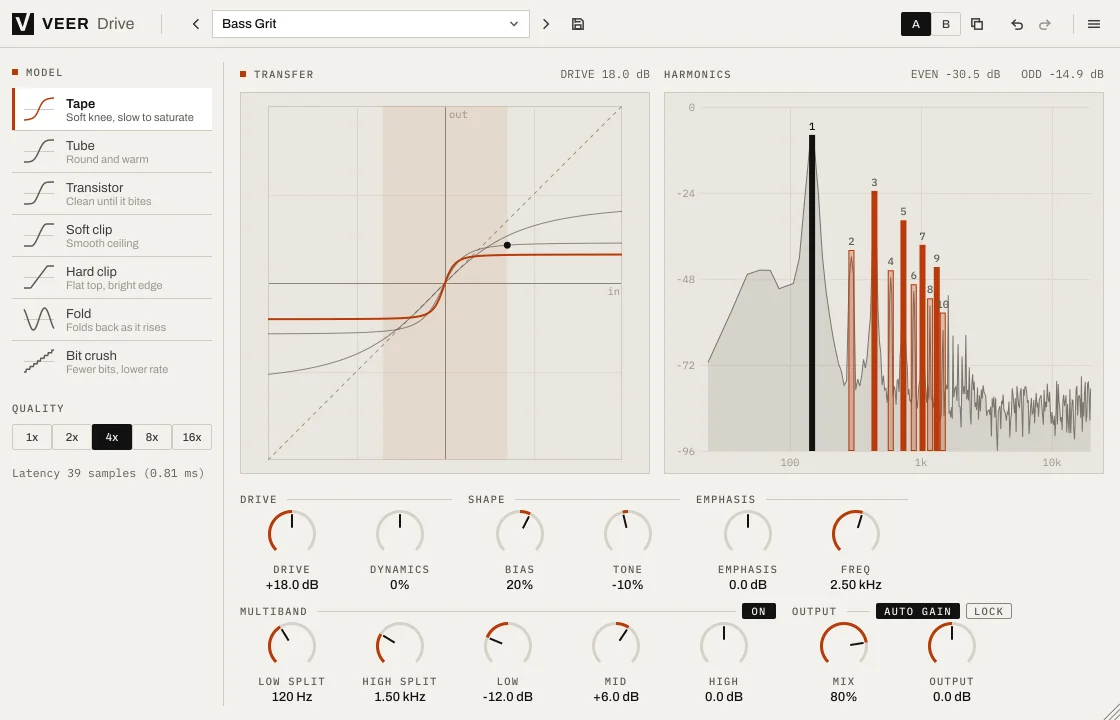The height and width of the screenshot is (720, 1120).
Task: Toggle the multiband ON switch
Action: [759, 611]
